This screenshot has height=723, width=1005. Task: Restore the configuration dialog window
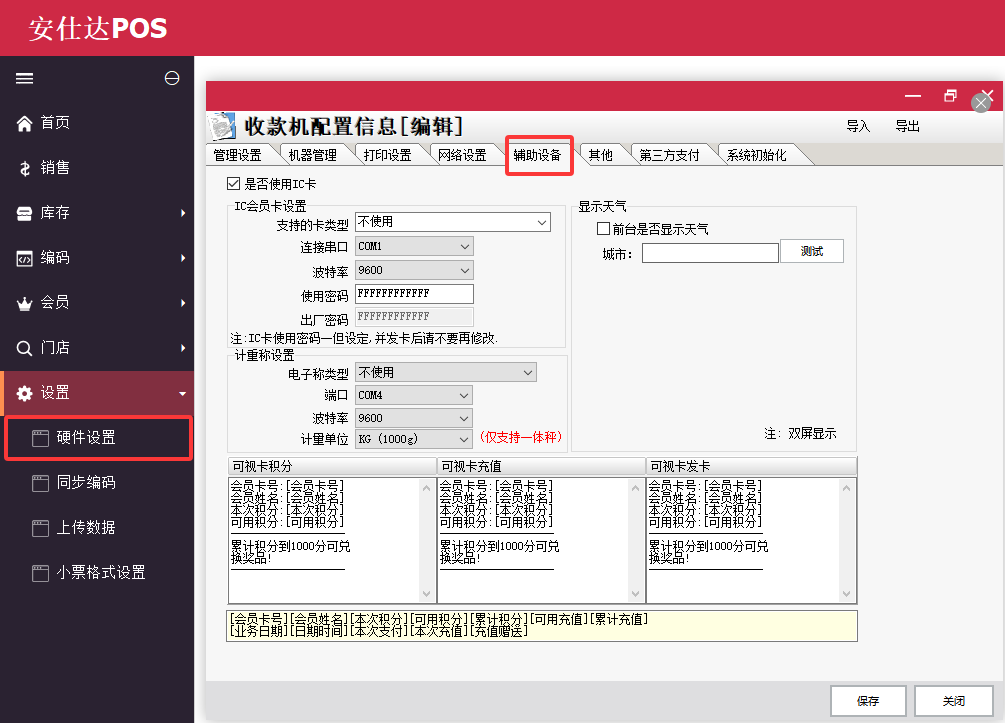(x=951, y=96)
